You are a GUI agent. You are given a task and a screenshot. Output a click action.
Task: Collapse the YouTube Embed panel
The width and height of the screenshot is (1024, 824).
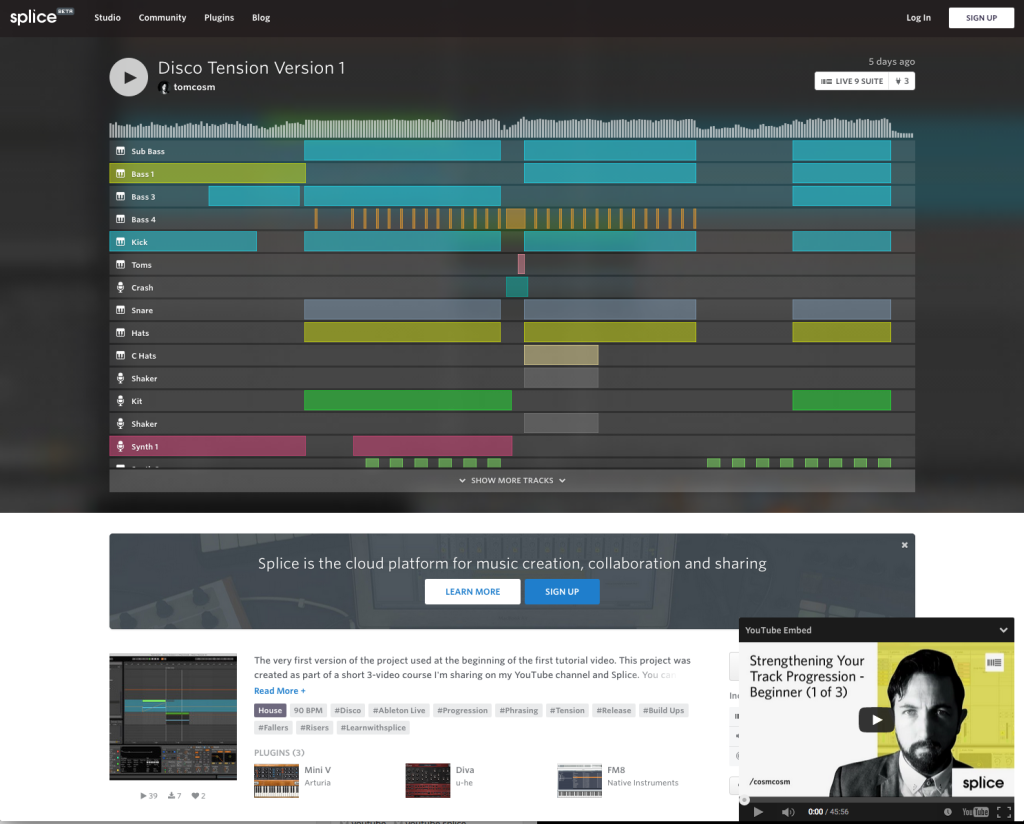[1003, 630]
